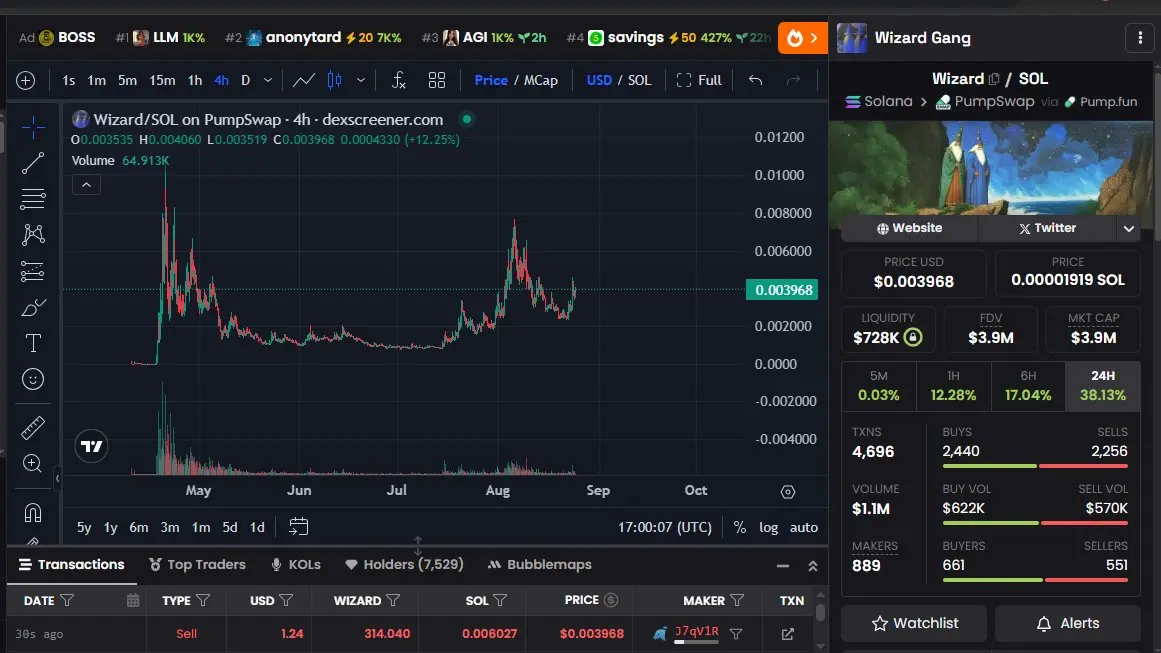Undo the last chart action
Image resolution: width=1161 pixels, height=653 pixels.
click(x=755, y=80)
